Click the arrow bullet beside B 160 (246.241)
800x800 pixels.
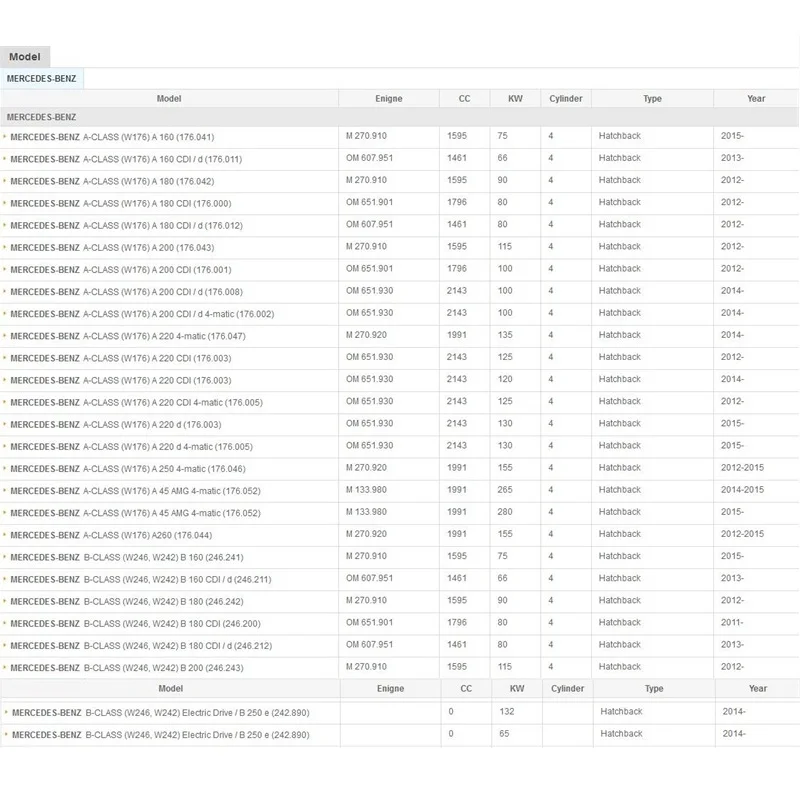[x=5, y=557]
